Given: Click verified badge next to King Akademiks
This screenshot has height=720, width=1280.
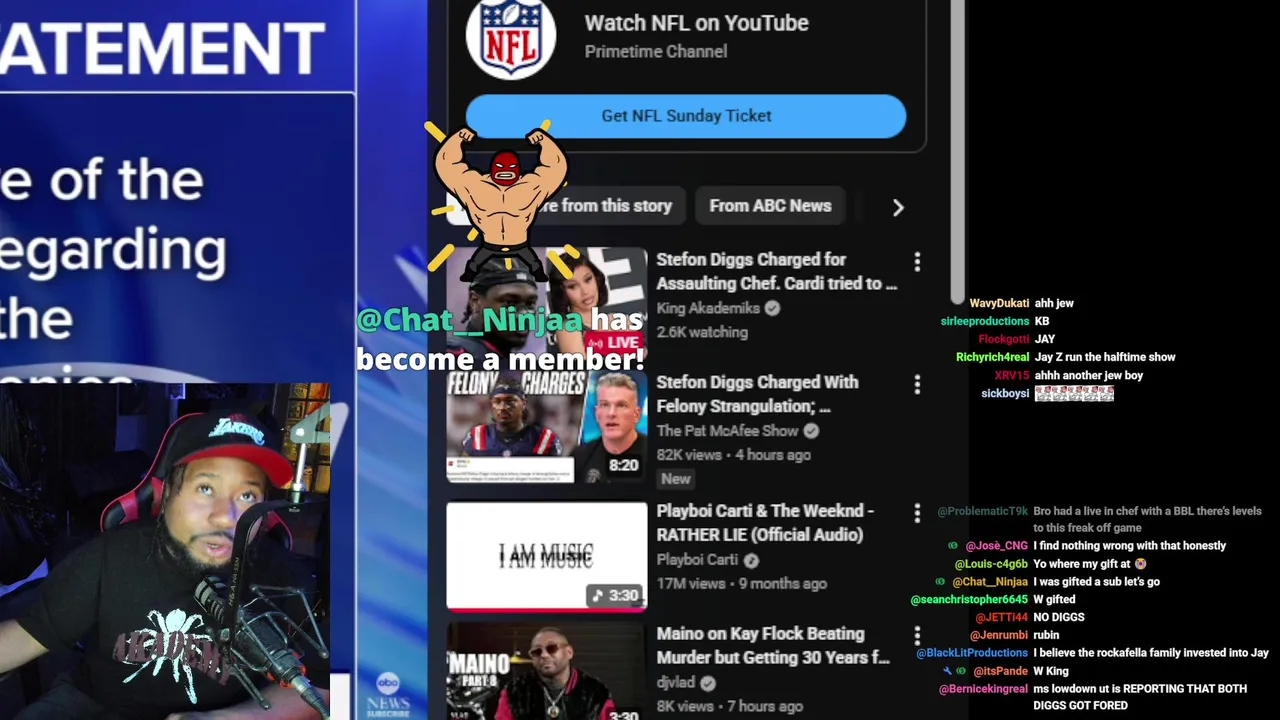Looking at the screenshot, I should coord(772,308).
